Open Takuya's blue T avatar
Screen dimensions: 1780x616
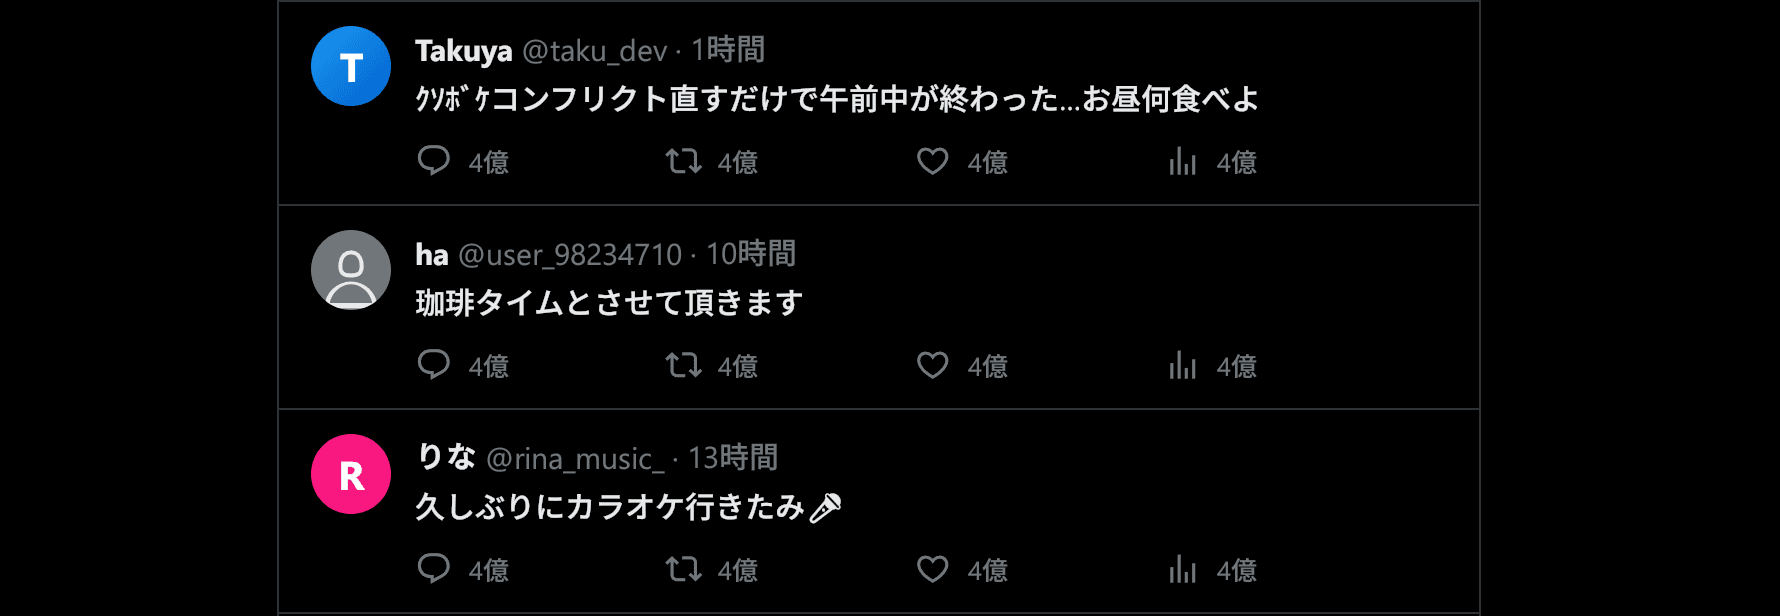click(x=350, y=65)
